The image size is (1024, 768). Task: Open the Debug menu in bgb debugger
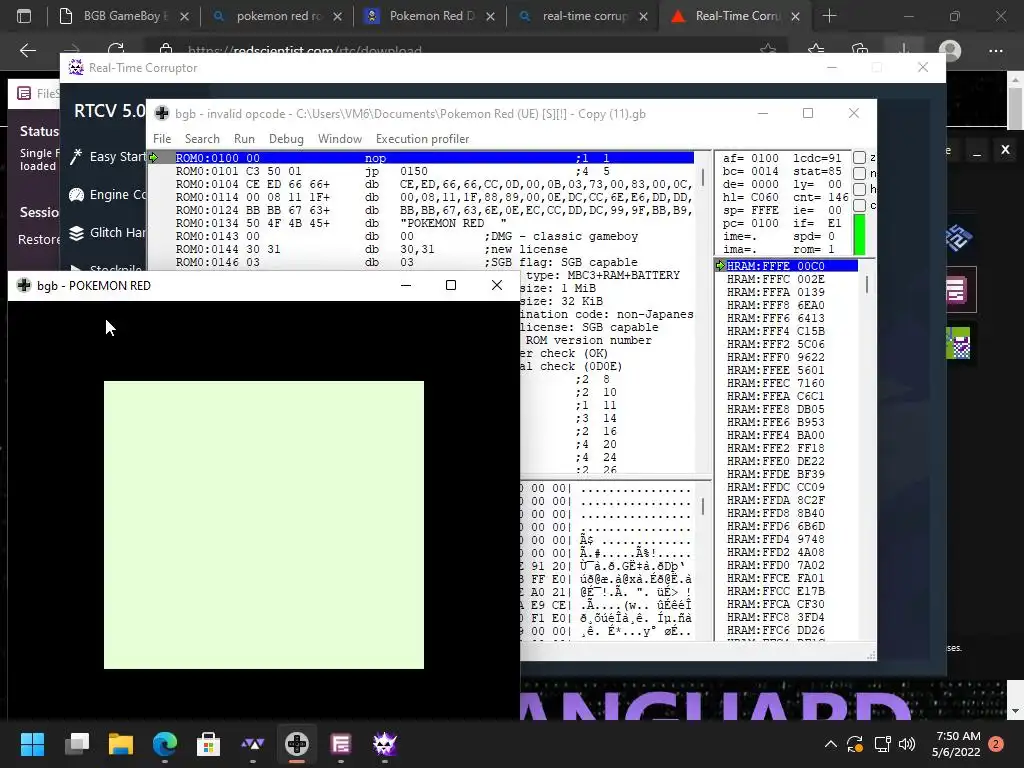point(286,138)
